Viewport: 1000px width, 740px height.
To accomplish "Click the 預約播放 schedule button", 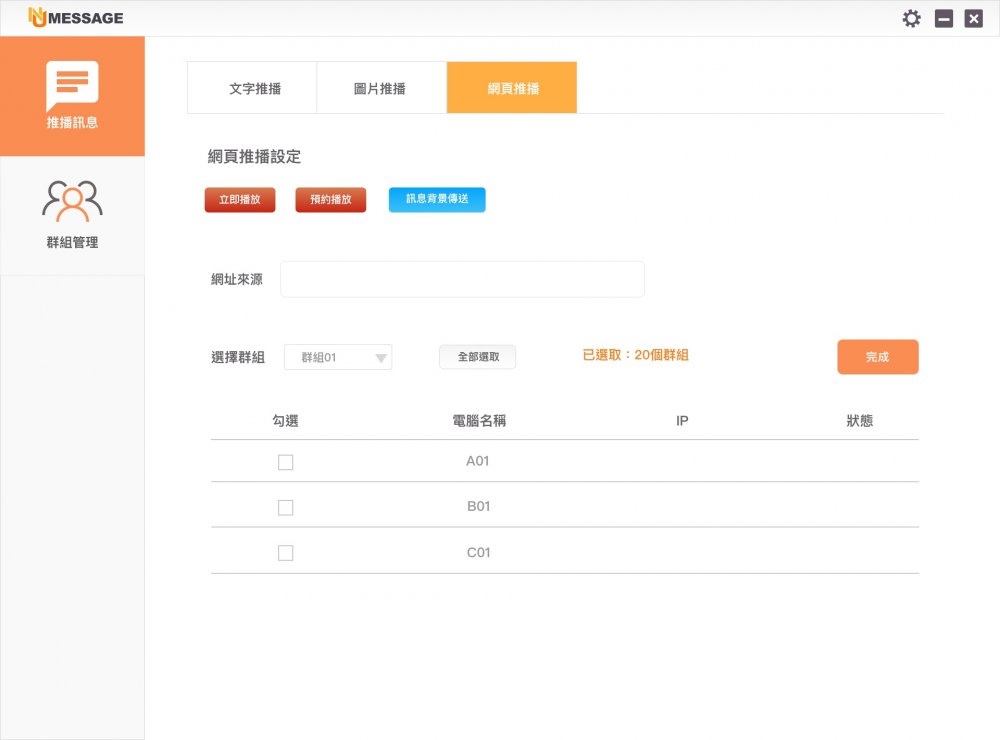I will [x=330, y=200].
